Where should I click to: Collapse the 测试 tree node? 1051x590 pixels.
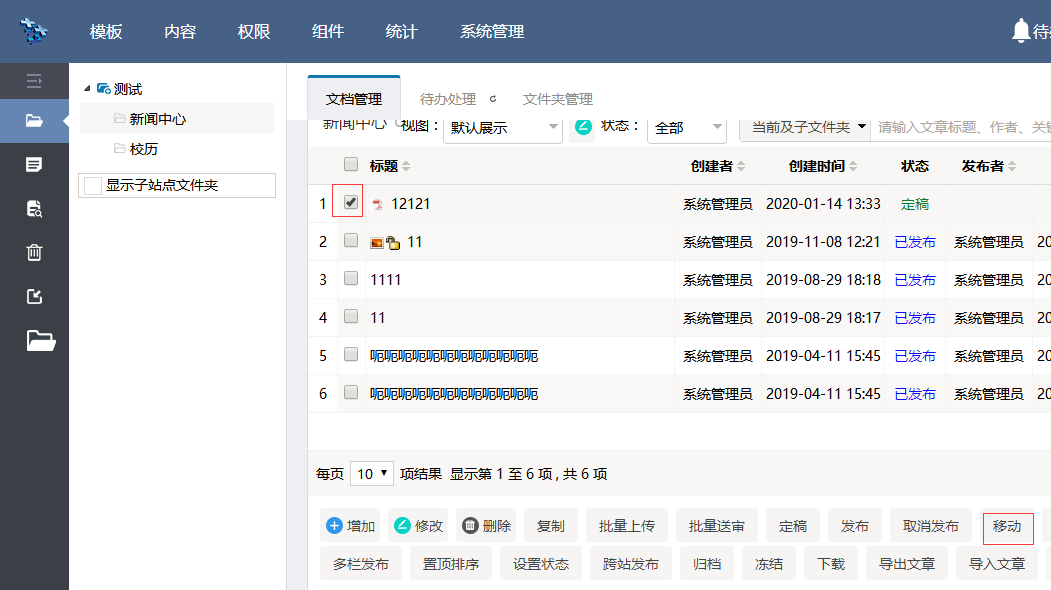point(87,89)
